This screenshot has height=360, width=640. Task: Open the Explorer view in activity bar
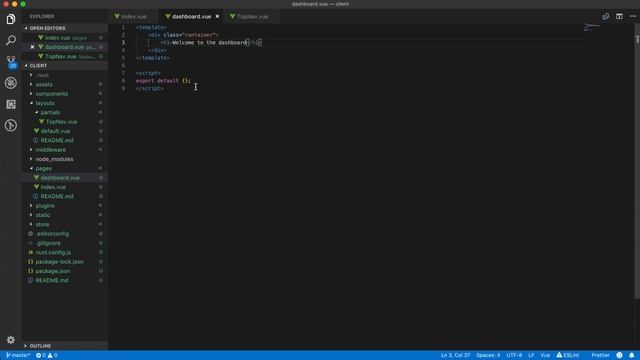[x=11, y=19]
